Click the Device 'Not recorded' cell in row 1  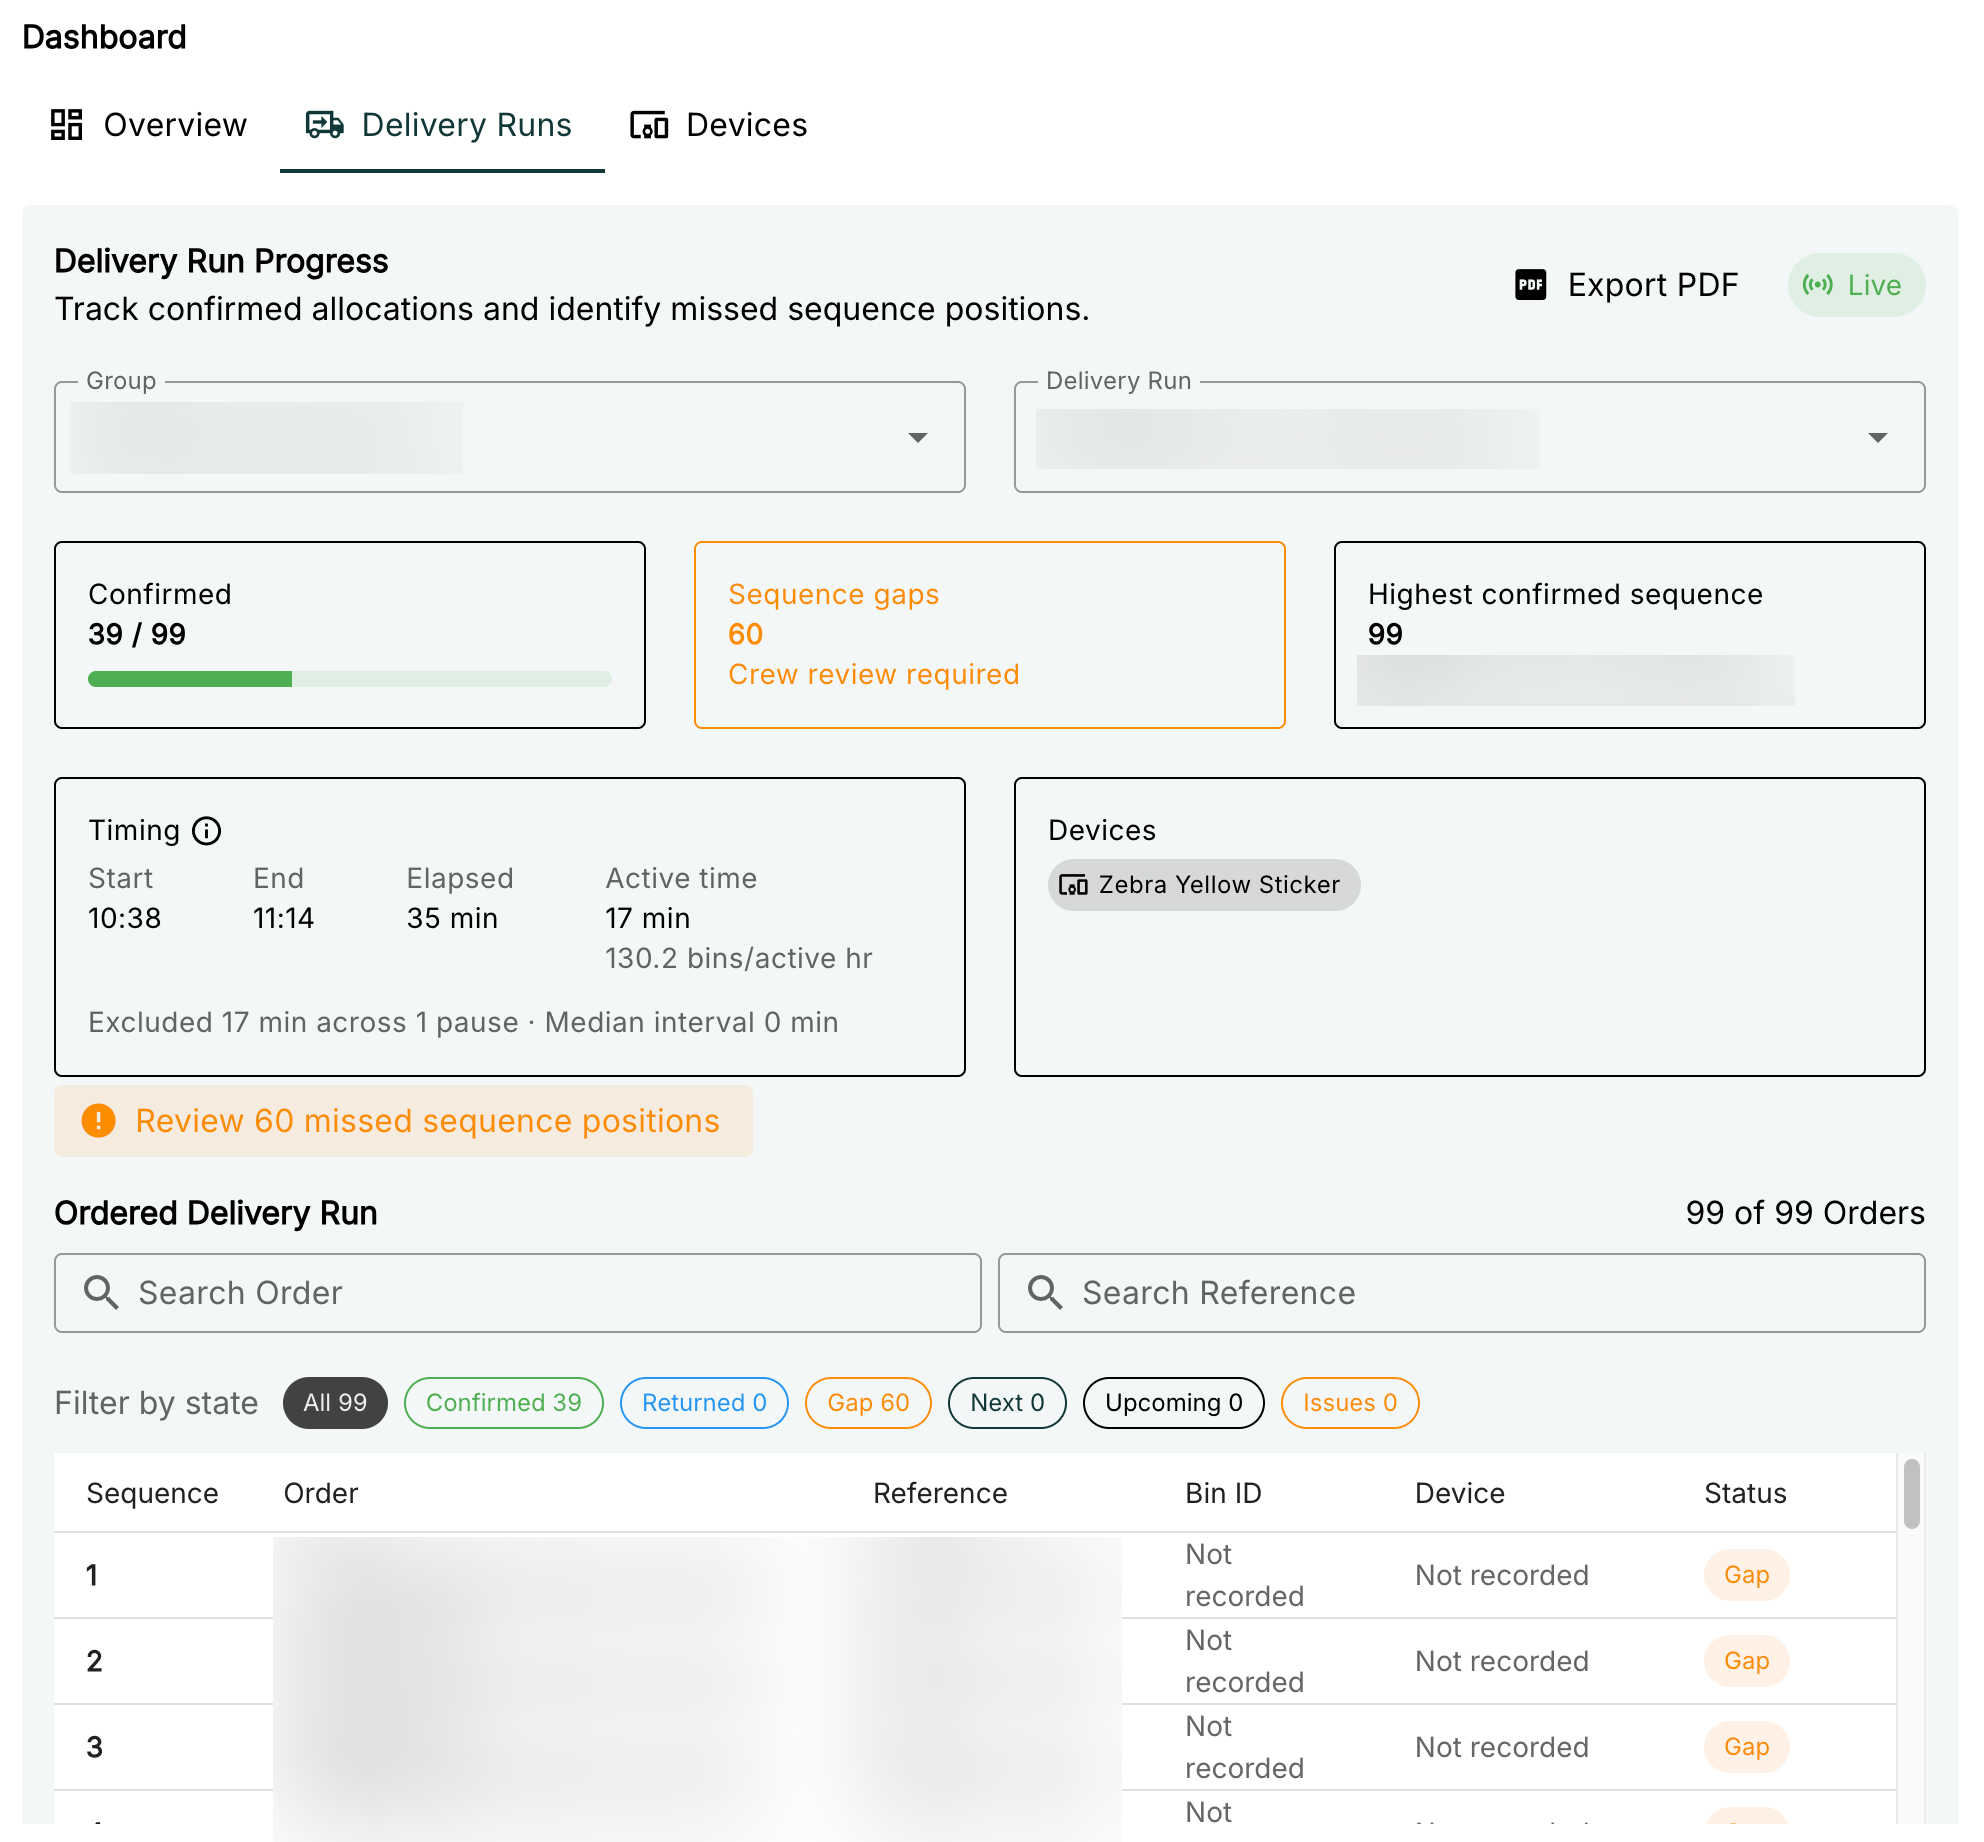coord(1502,1575)
